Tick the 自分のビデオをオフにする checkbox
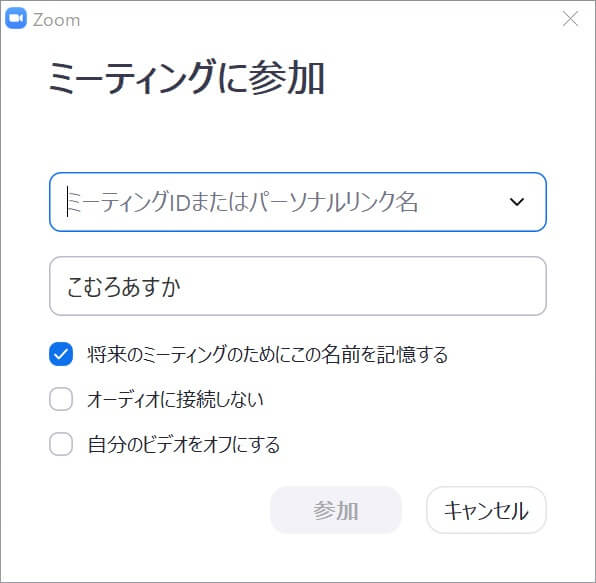Screen dimensions: 596x583 click(61, 444)
